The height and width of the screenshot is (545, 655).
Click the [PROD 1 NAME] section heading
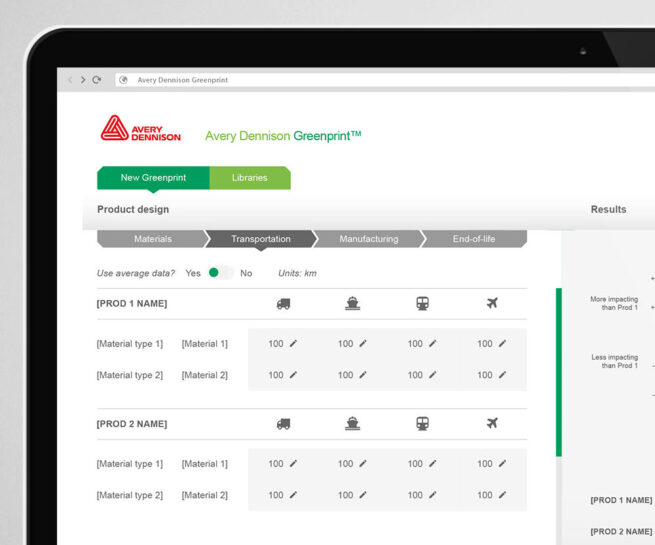tap(132, 304)
